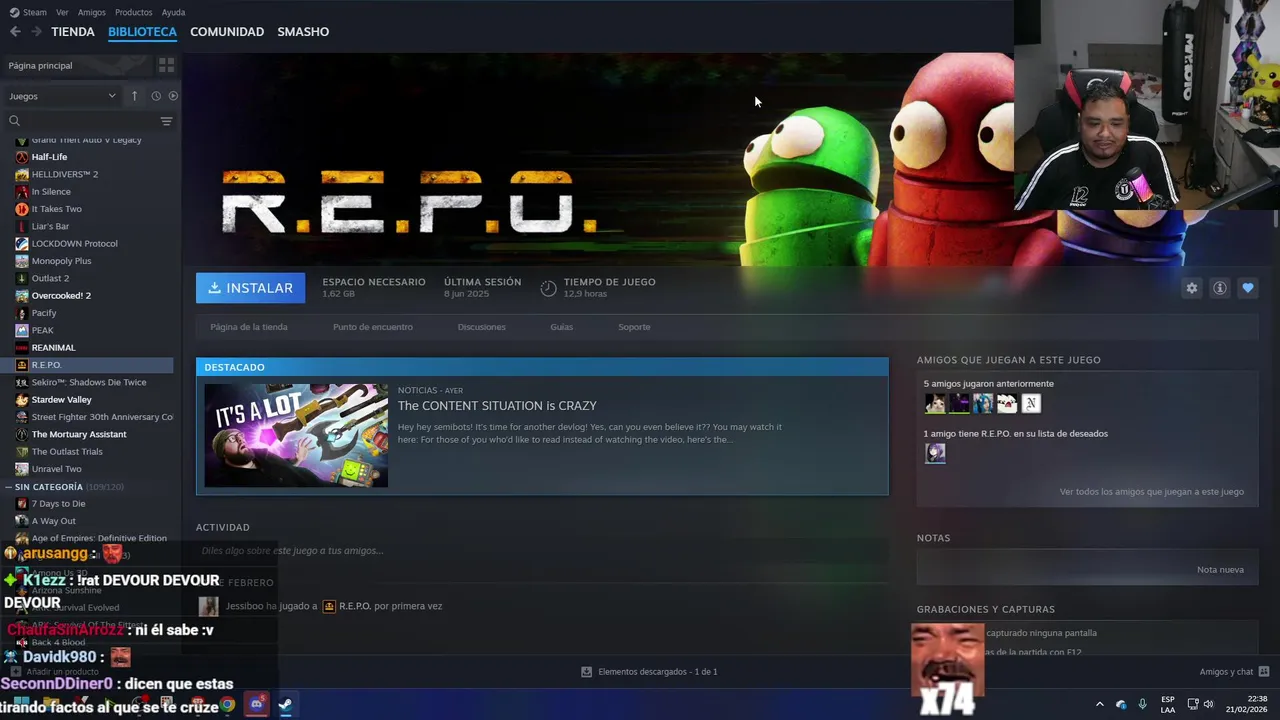1280x720 pixels.
Task: Select Unravel Two entry
Action: (x=56, y=469)
